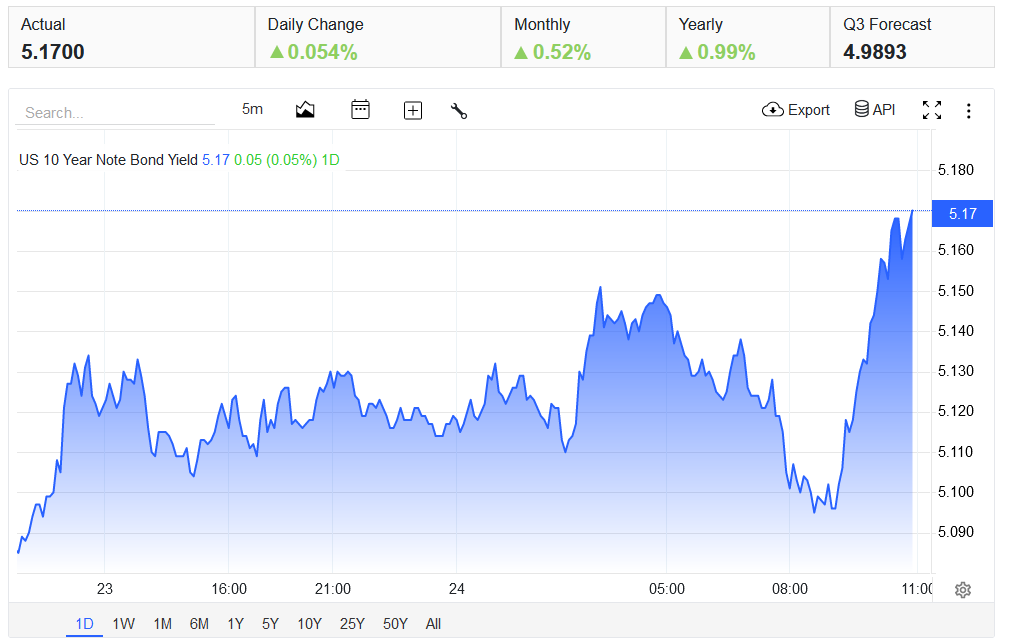Click the Q3 Forecast value cell
This screenshot has height=641, width=1010.
click(x=912, y=37)
